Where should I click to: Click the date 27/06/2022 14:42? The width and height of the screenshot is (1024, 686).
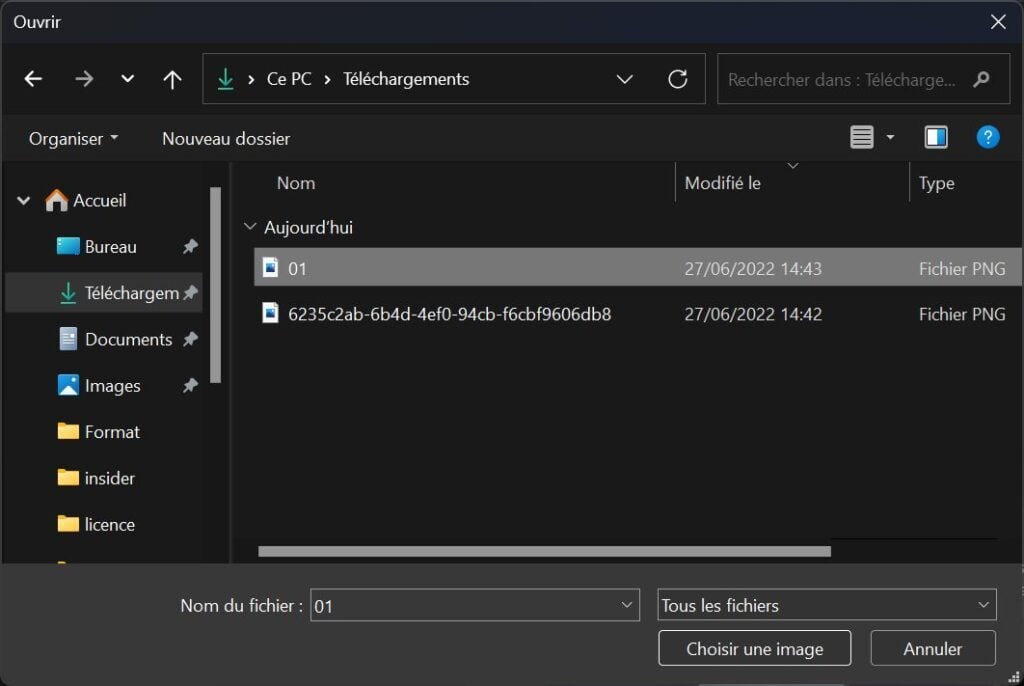[753, 314]
